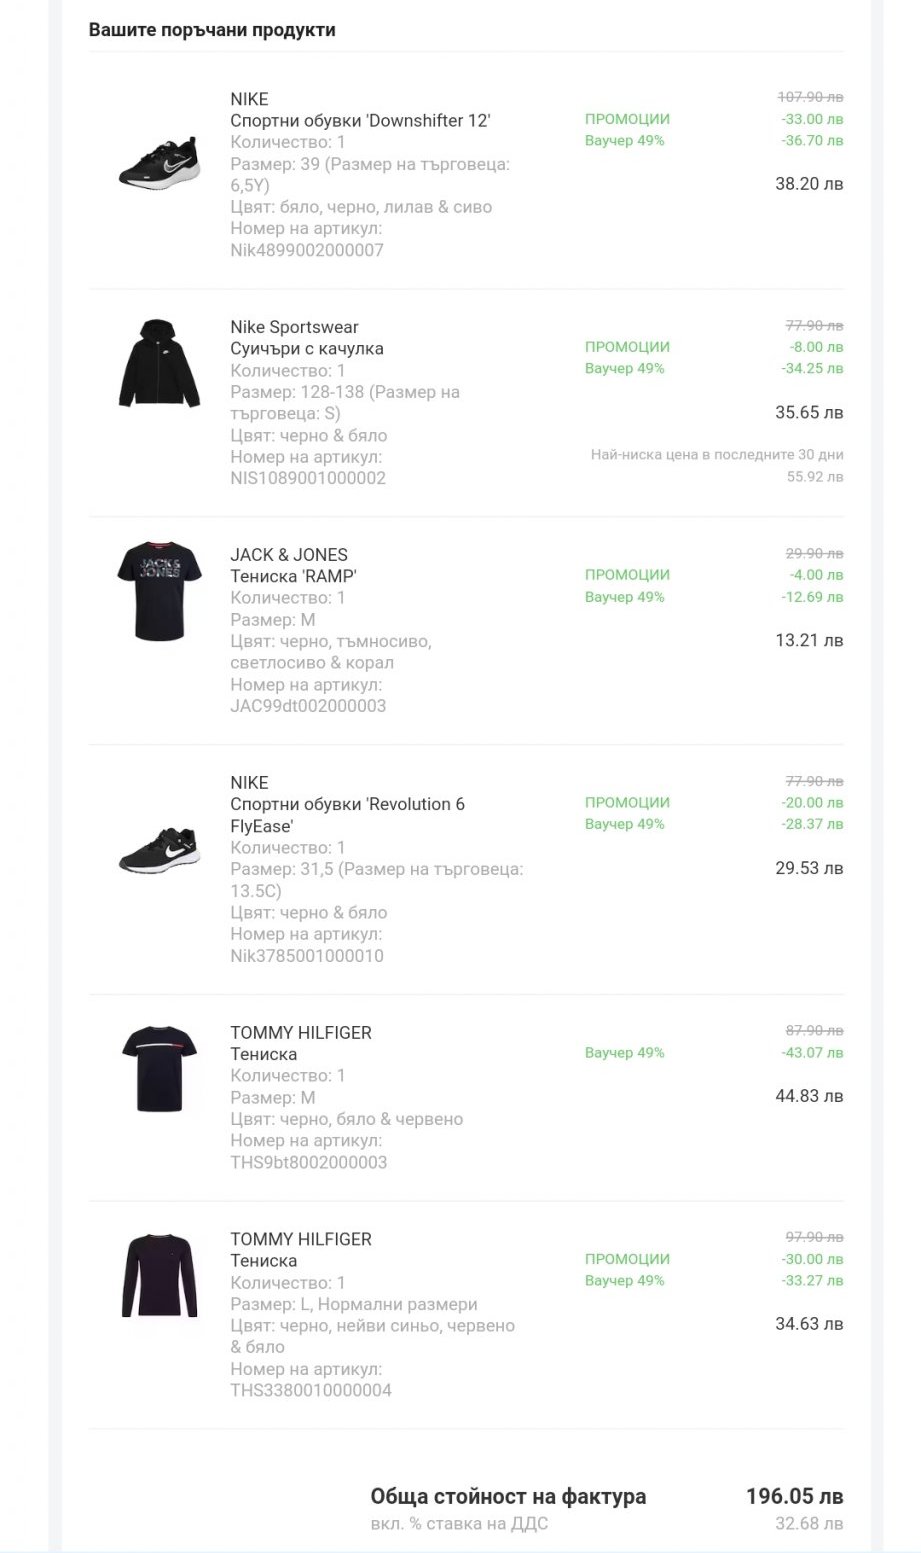Open the Nike Downshifter 12 shoe thumbnail
This screenshot has height=1553, width=921.
click(x=160, y=160)
